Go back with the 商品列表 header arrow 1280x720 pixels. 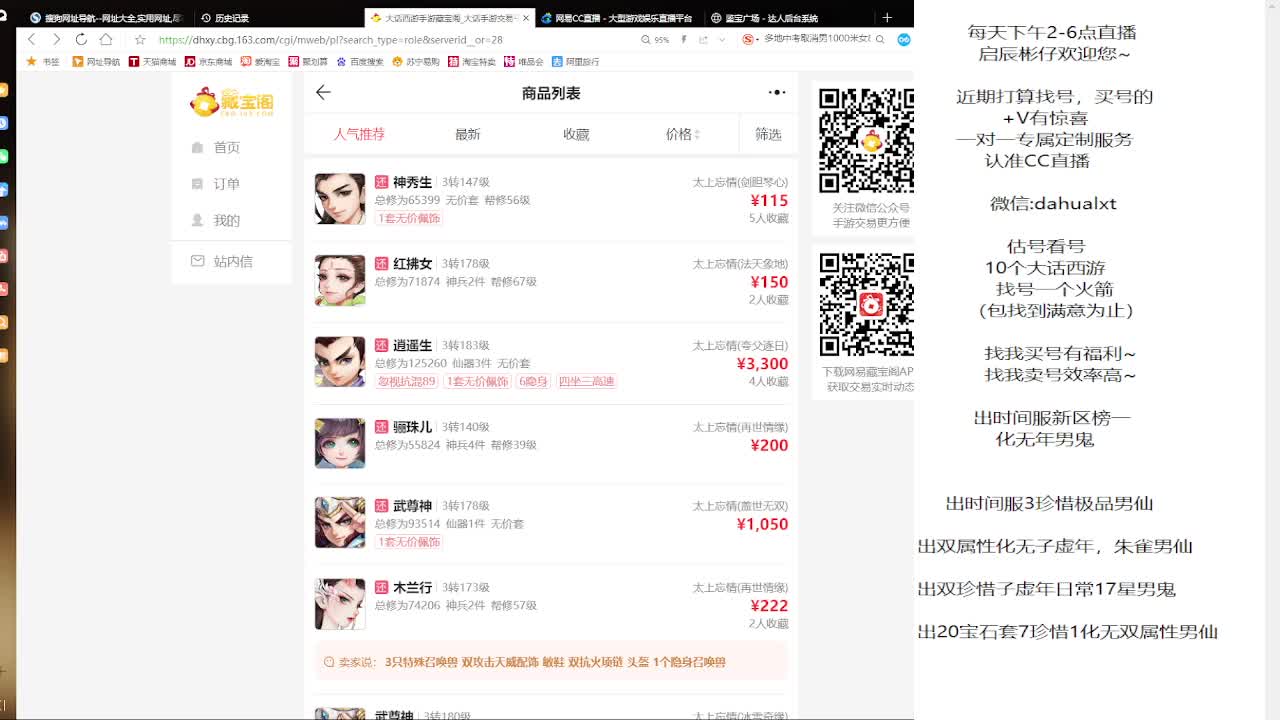click(323, 92)
